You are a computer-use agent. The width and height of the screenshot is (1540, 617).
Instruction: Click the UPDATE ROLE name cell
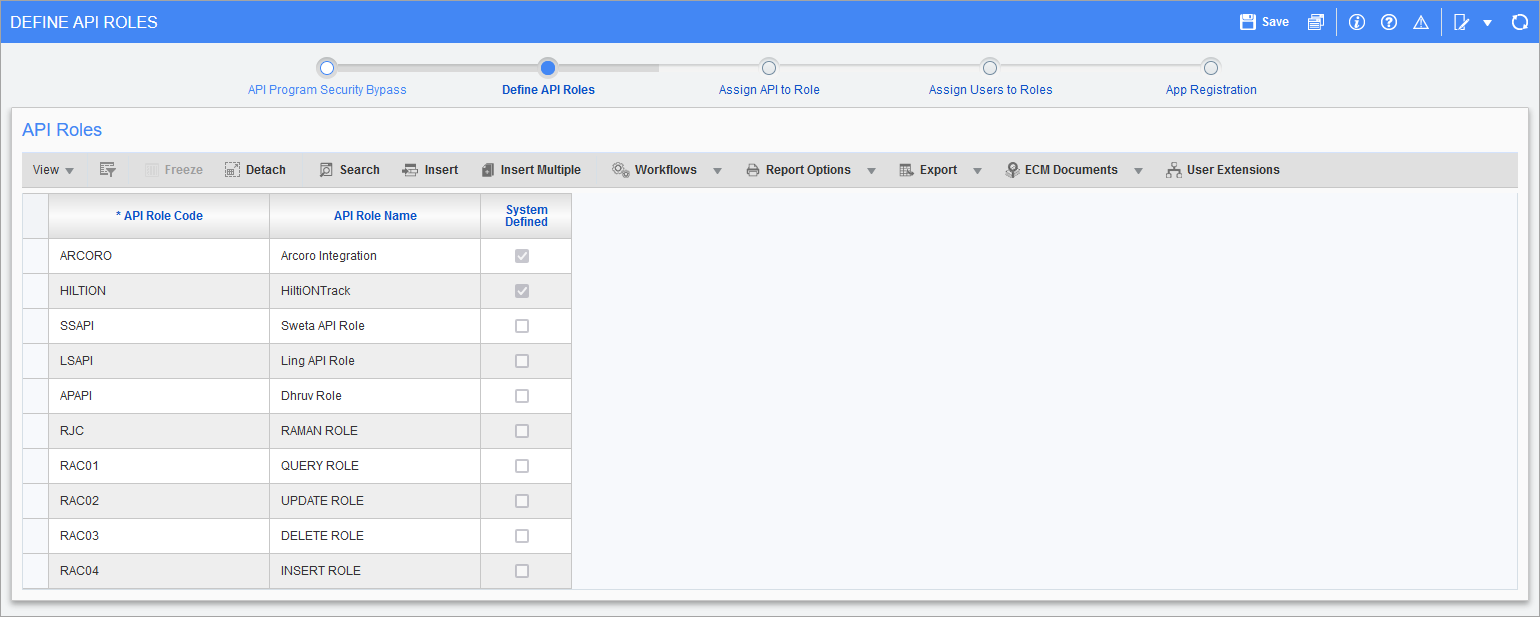(375, 501)
